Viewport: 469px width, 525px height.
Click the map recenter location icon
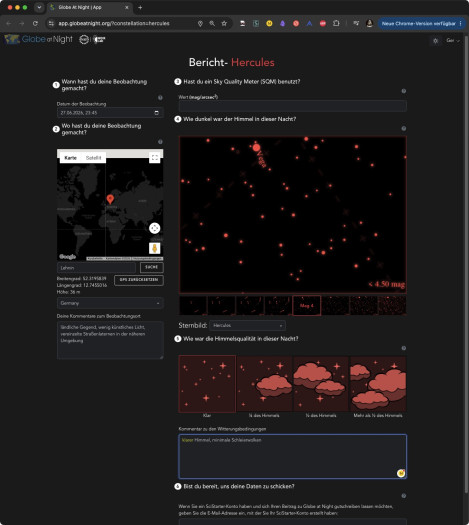click(154, 228)
